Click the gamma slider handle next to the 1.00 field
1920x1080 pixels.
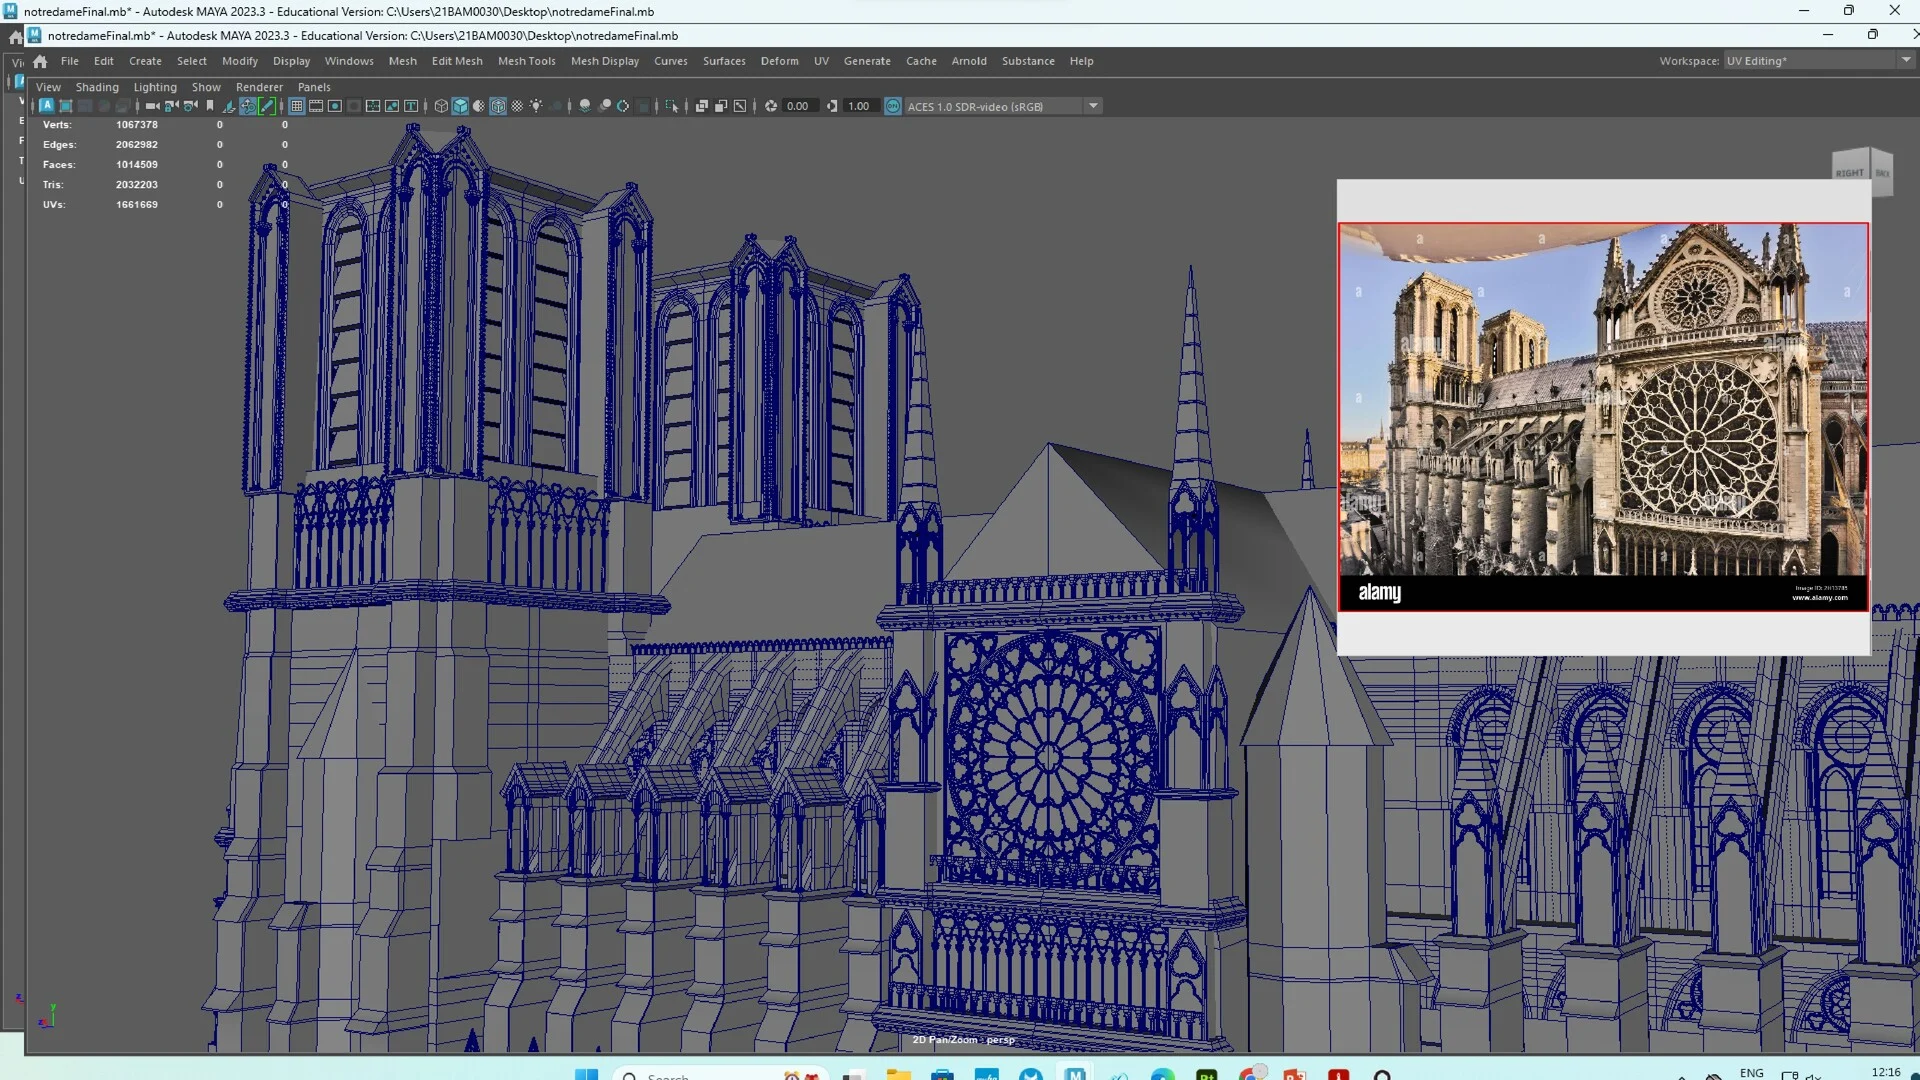point(830,105)
